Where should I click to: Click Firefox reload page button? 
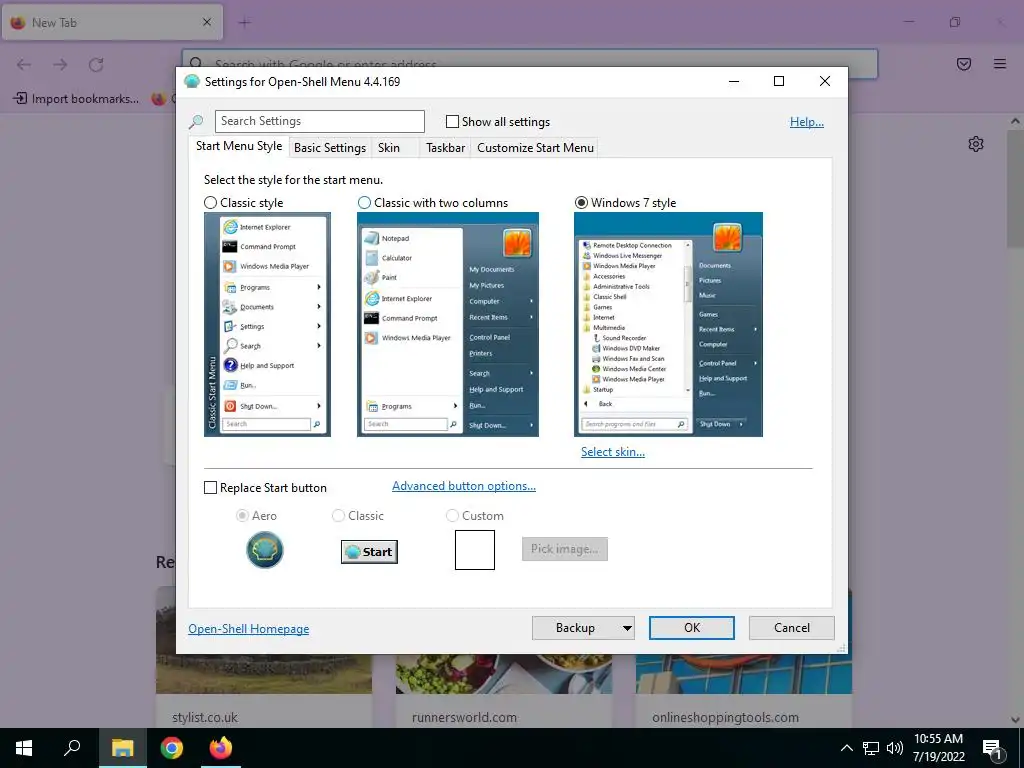coord(97,64)
